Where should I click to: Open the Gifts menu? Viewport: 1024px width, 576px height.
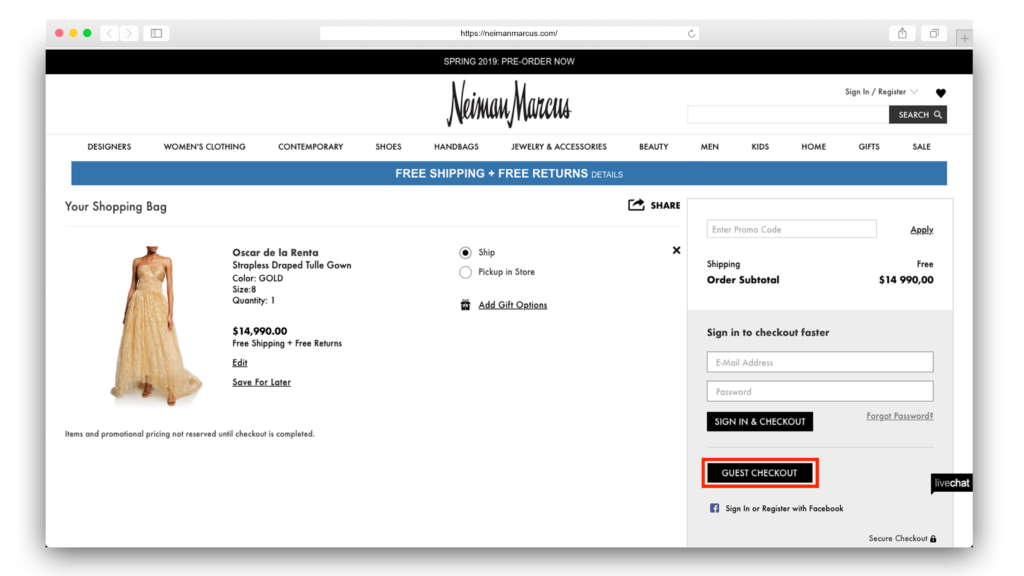[869, 147]
